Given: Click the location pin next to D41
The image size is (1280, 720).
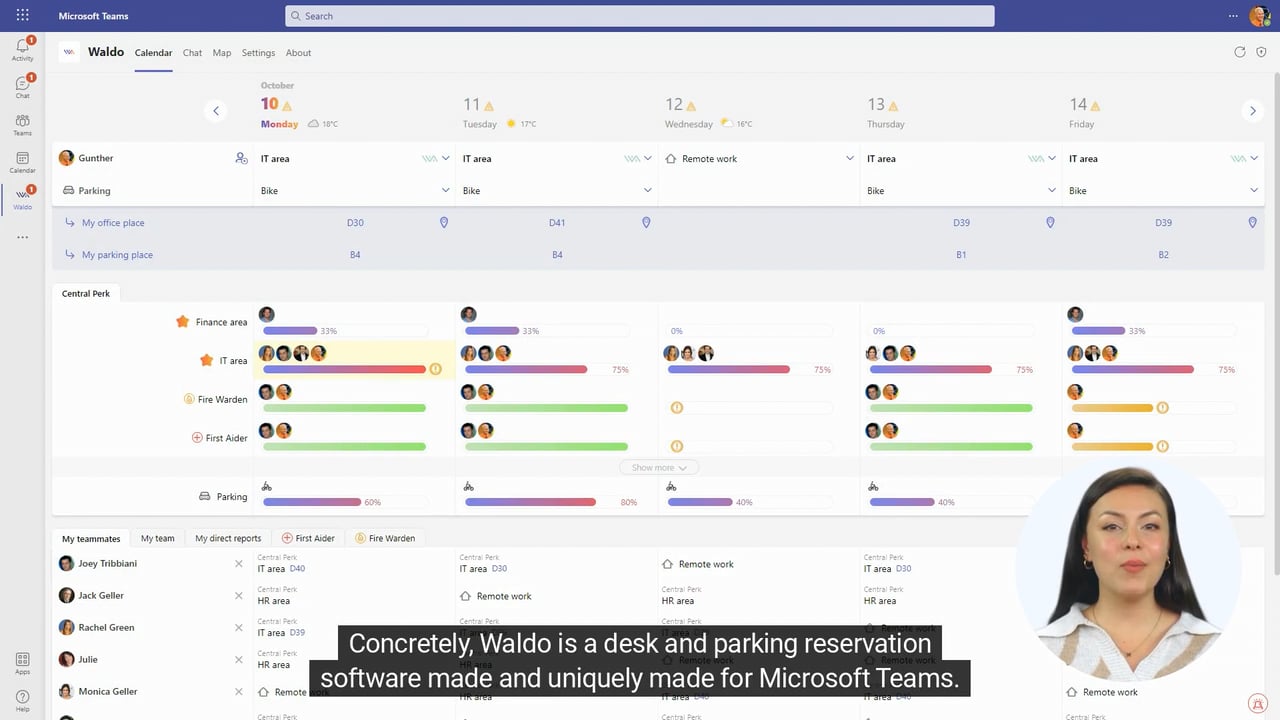Looking at the screenshot, I should pyautogui.click(x=646, y=223).
